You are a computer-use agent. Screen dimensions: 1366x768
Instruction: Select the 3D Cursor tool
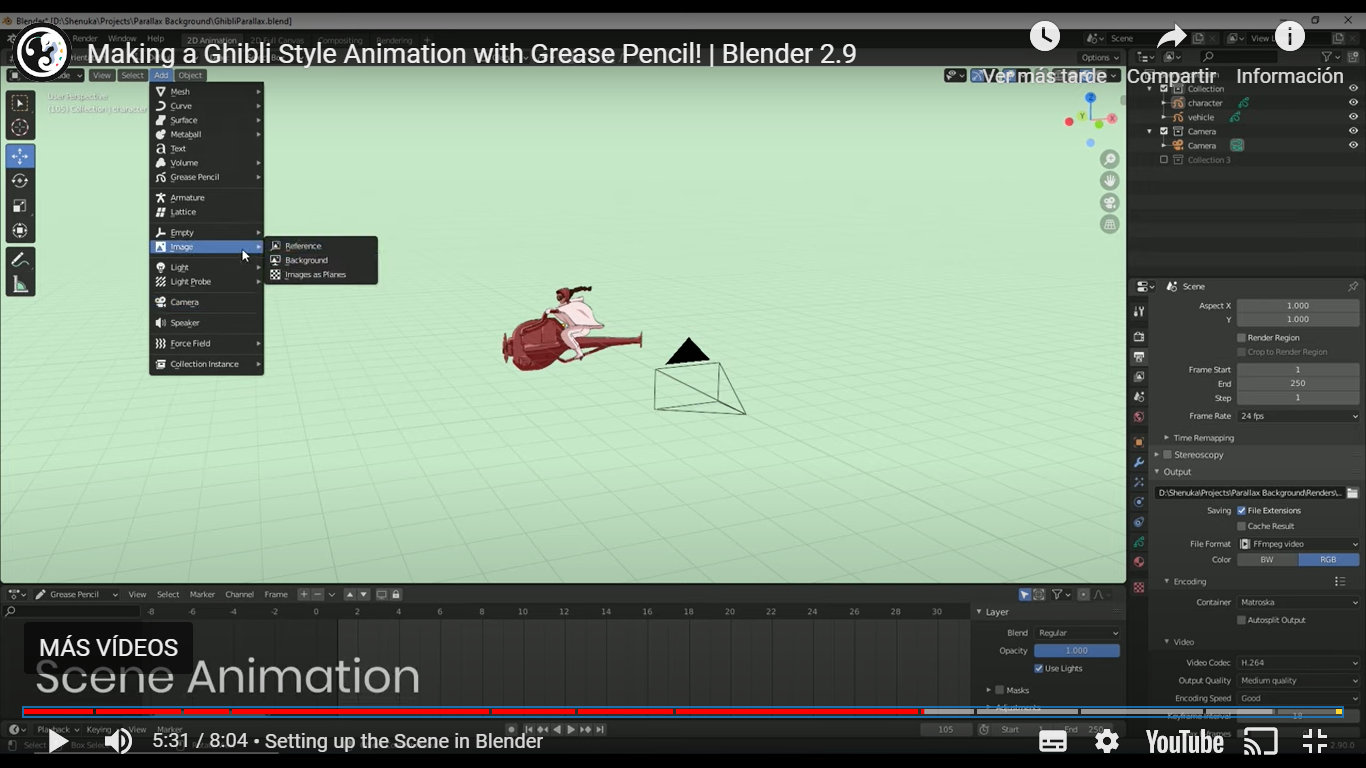[20, 127]
